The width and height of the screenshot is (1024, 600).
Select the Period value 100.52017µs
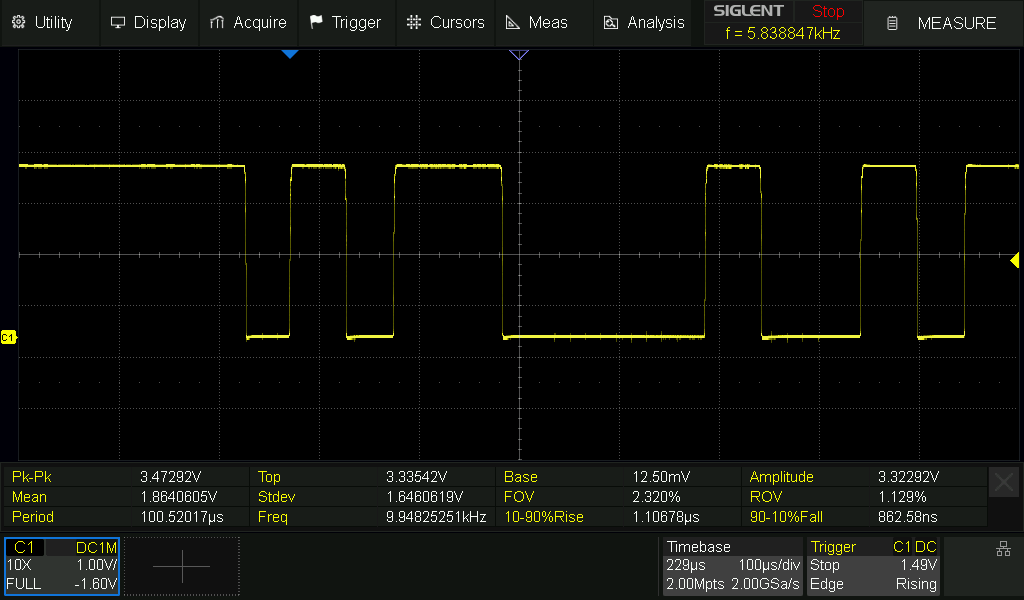pos(182,516)
